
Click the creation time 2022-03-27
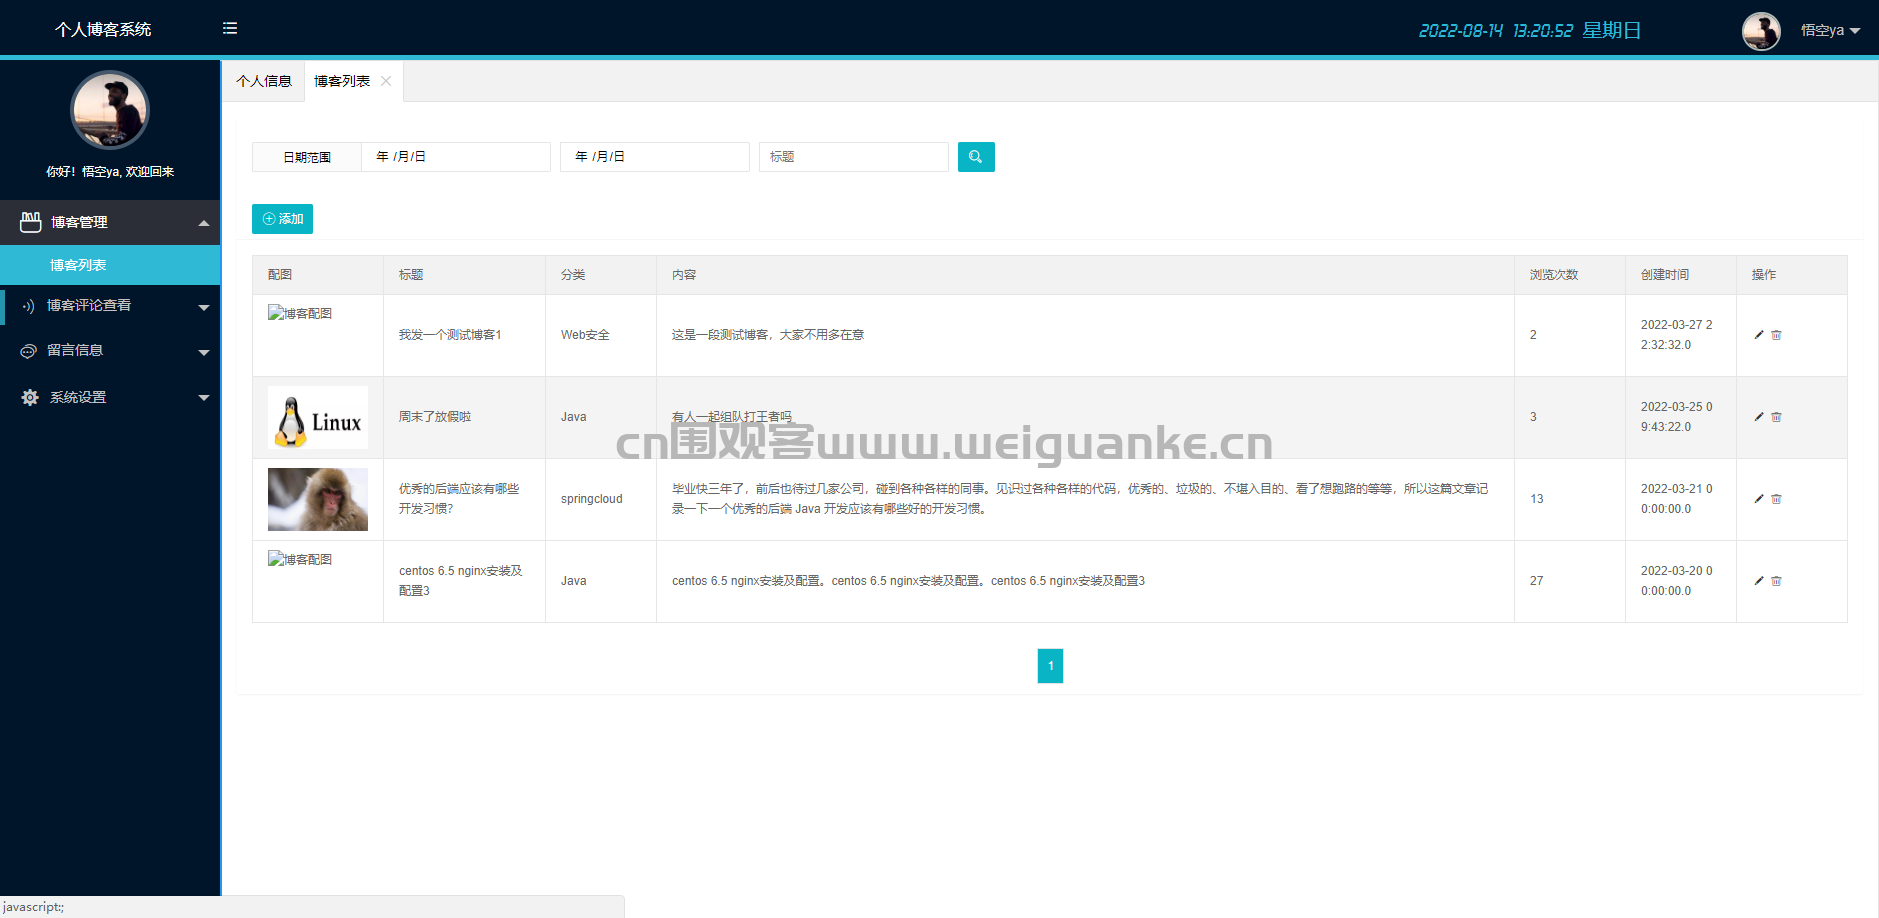[x=1677, y=335]
